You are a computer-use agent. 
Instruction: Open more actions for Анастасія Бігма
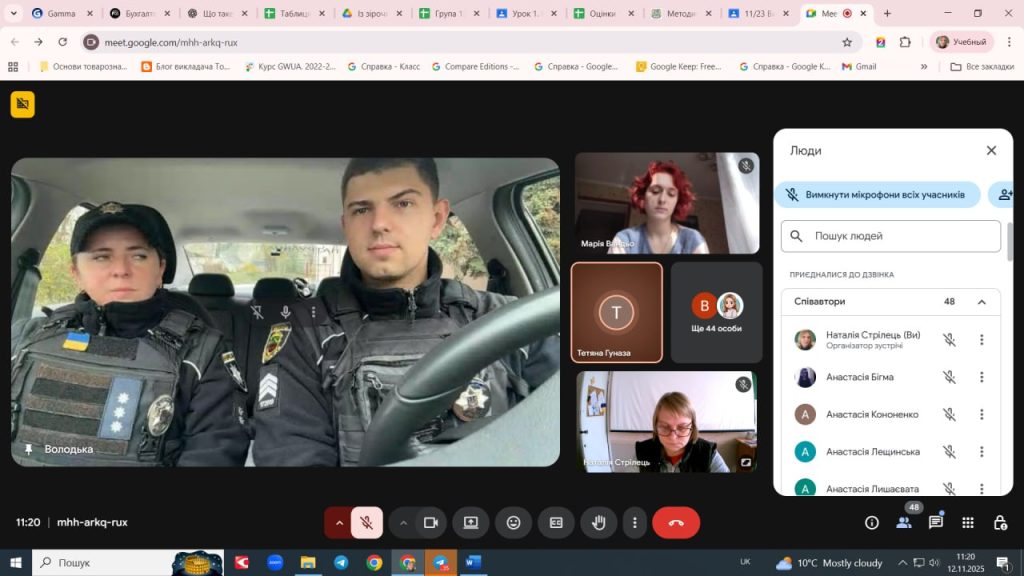(982, 377)
